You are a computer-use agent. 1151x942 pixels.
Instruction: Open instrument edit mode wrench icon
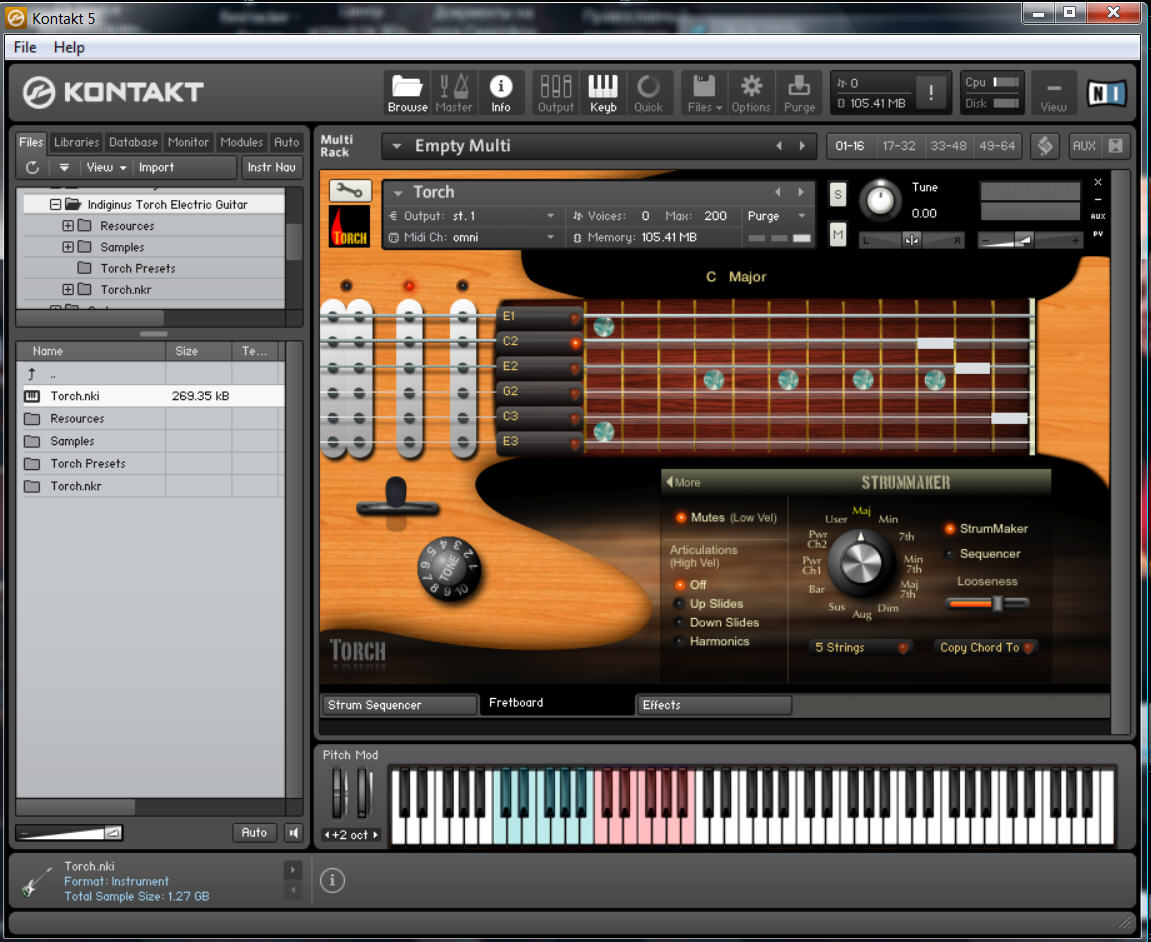pos(349,191)
